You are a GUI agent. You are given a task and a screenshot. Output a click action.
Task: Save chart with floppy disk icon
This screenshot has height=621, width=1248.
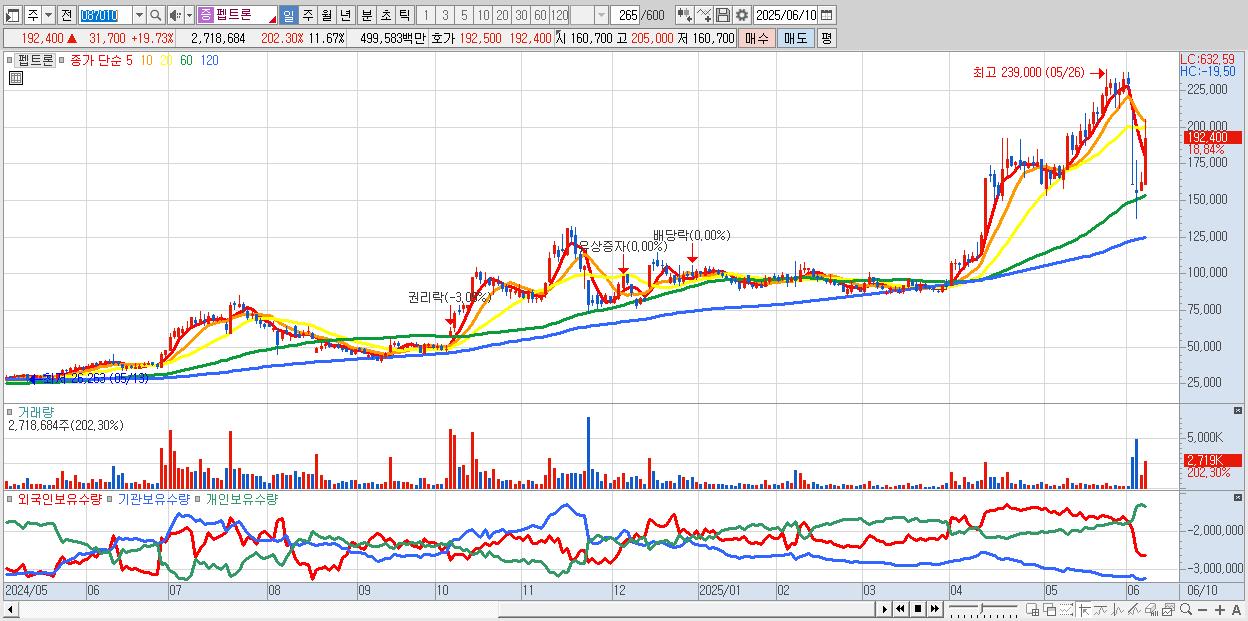point(722,15)
